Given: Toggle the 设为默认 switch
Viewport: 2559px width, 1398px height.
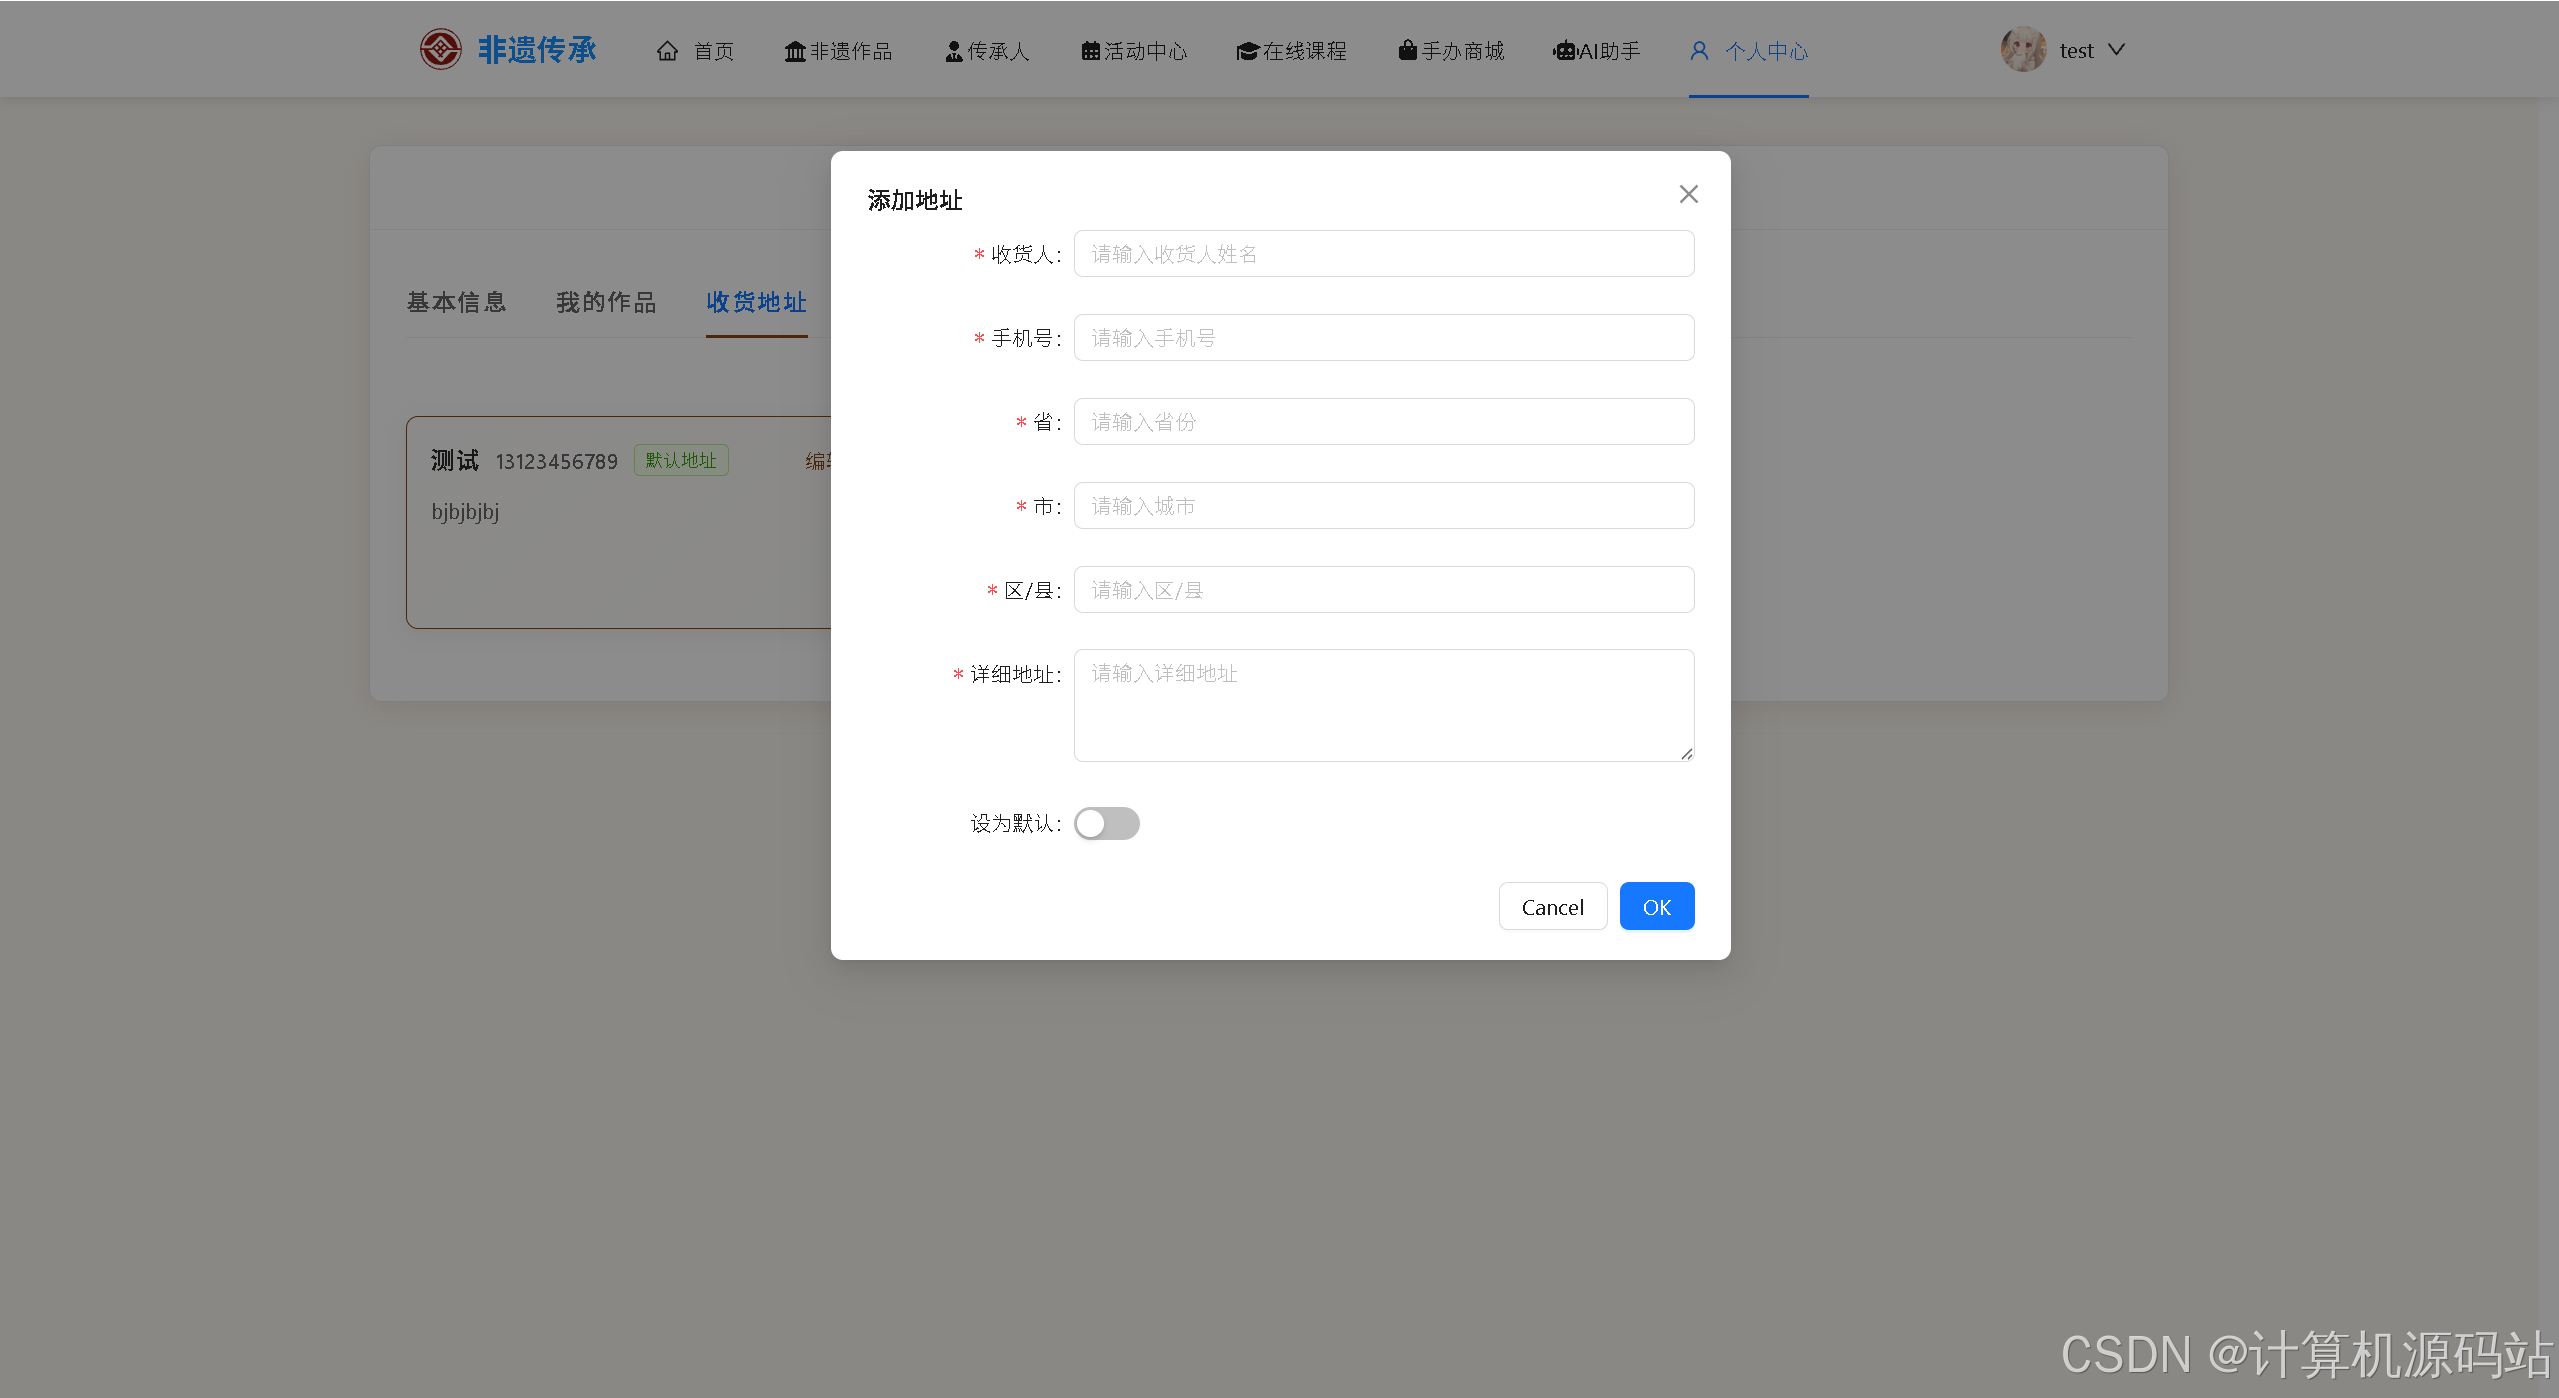Looking at the screenshot, I should [1106, 823].
